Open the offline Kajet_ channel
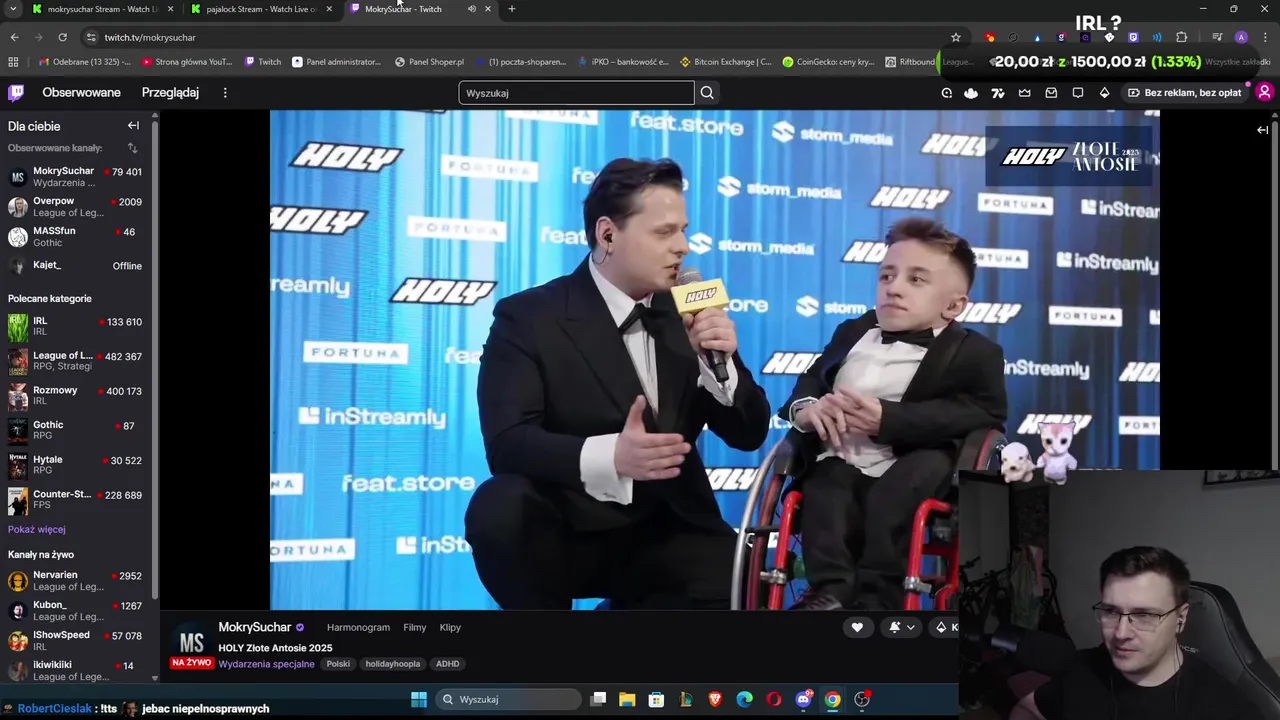1280x720 pixels. tap(76, 266)
